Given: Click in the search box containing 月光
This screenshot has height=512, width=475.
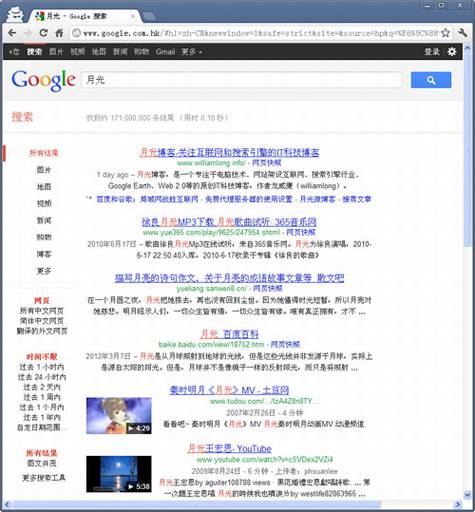Looking at the screenshot, I should pos(242,80).
